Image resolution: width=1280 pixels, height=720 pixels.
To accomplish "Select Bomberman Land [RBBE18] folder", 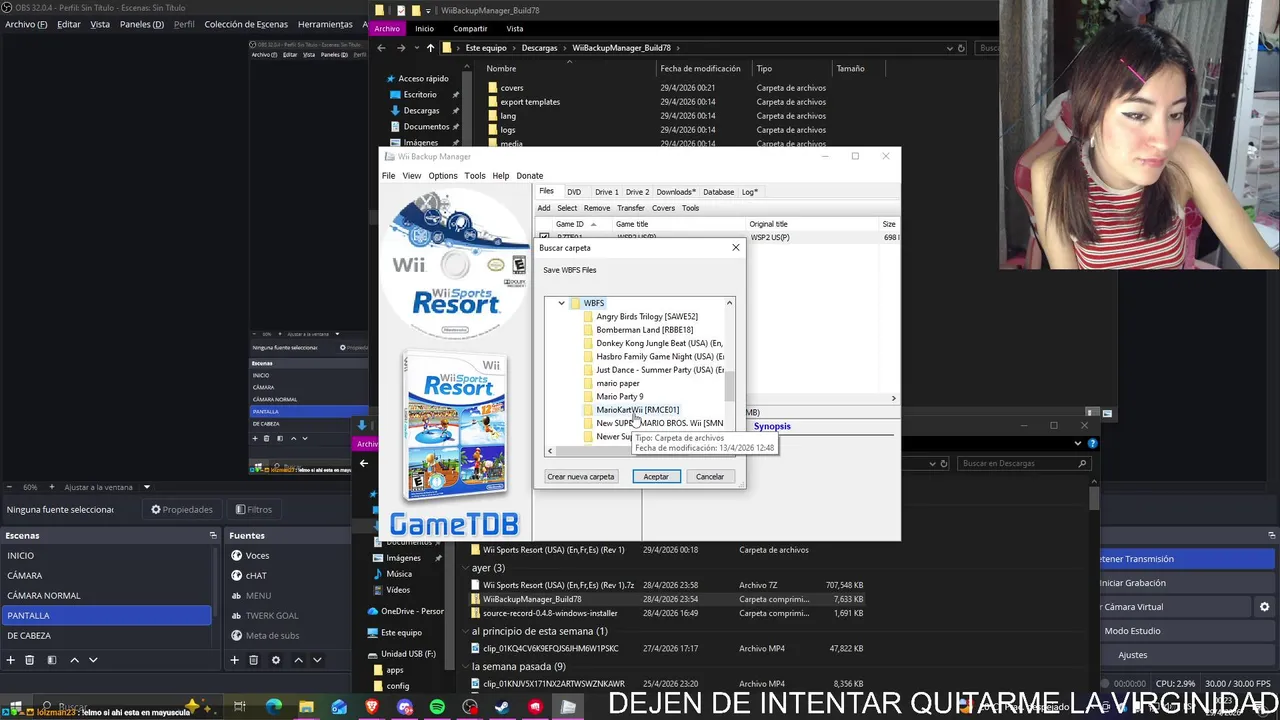I will click(645, 330).
